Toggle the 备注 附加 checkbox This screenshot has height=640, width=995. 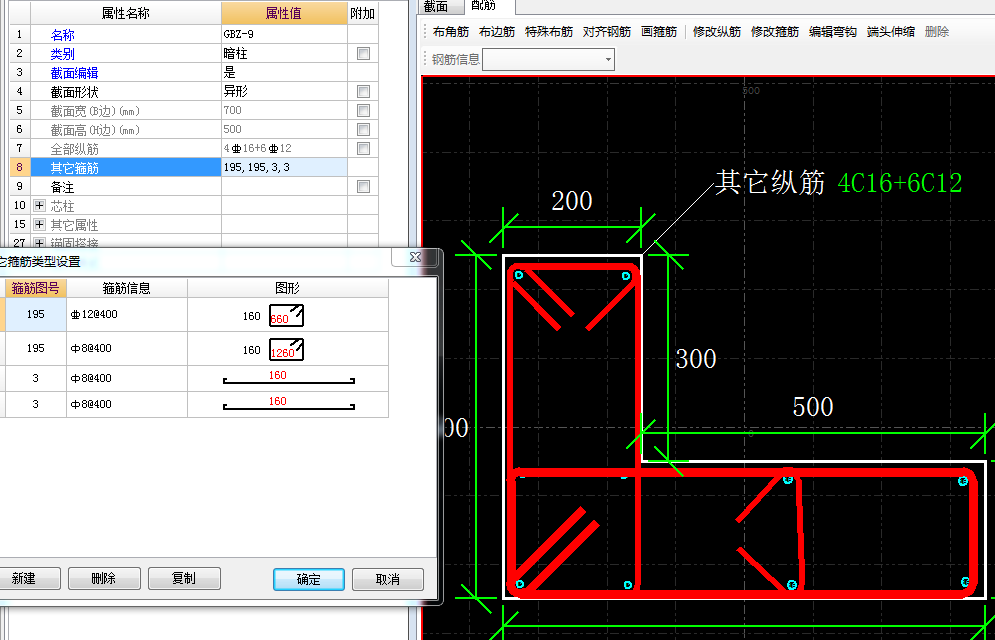pos(363,186)
